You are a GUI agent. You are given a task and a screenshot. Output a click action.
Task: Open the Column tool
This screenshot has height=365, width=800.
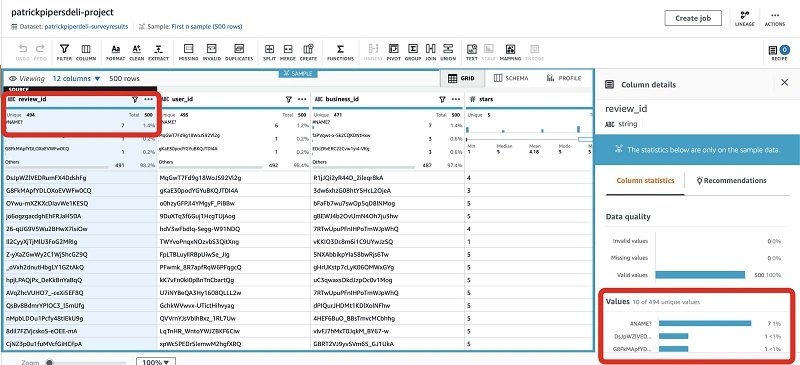pyautogui.click(x=86, y=53)
